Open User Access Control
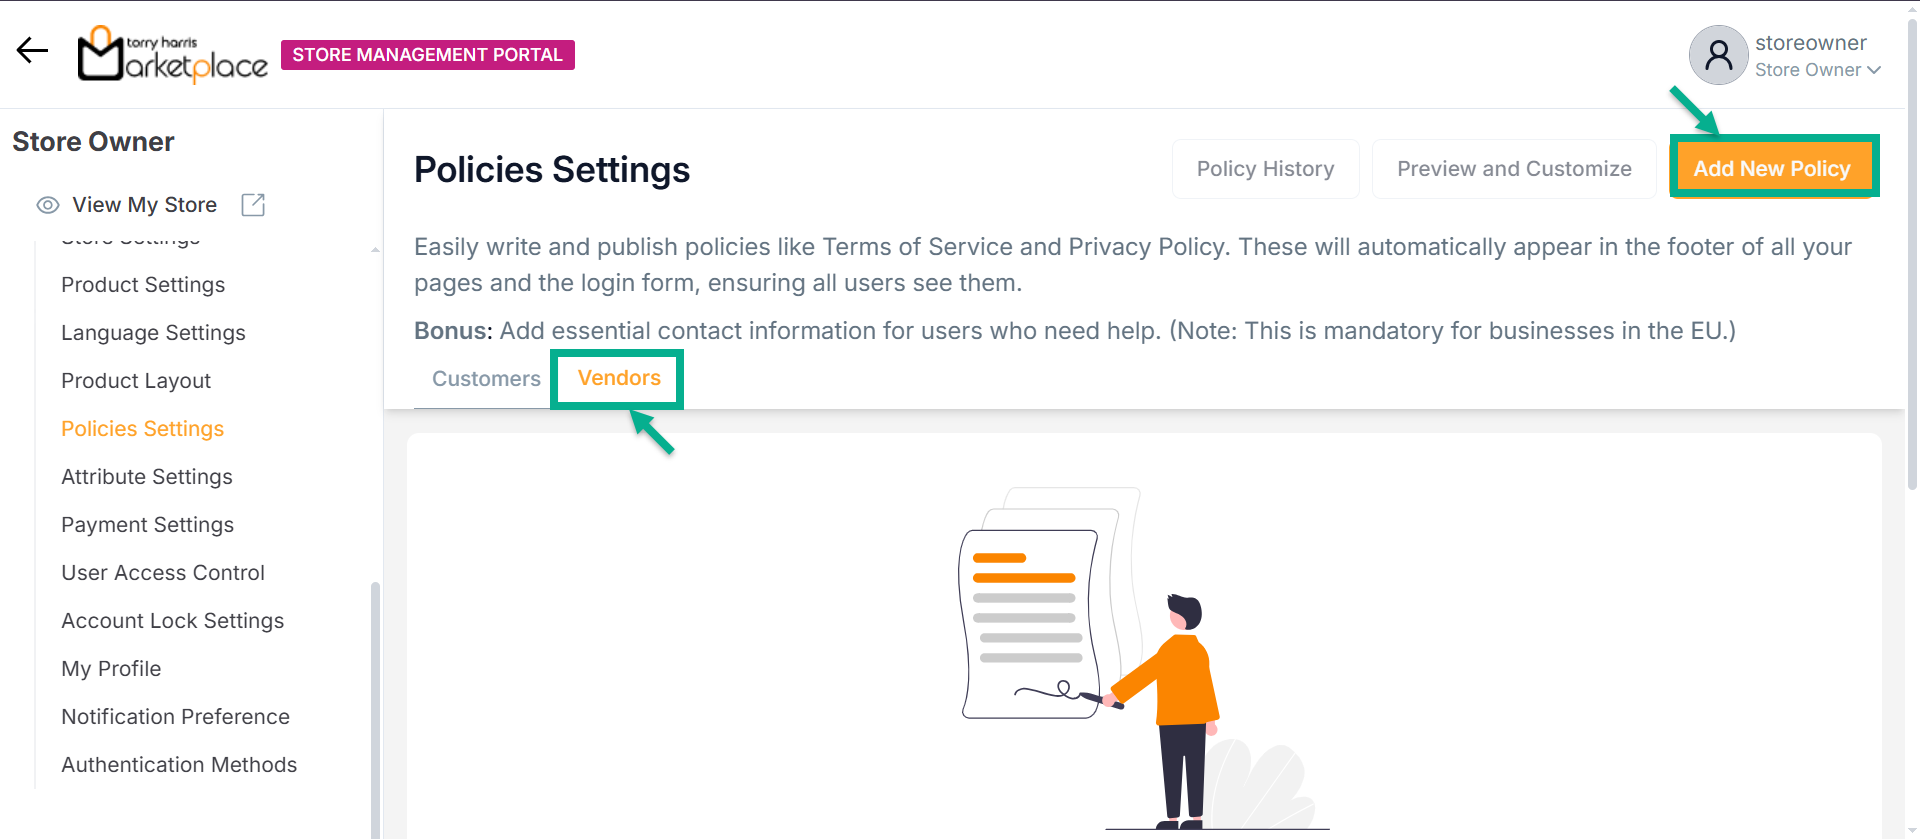Image resolution: width=1920 pixels, height=839 pixels. point(163,573)
